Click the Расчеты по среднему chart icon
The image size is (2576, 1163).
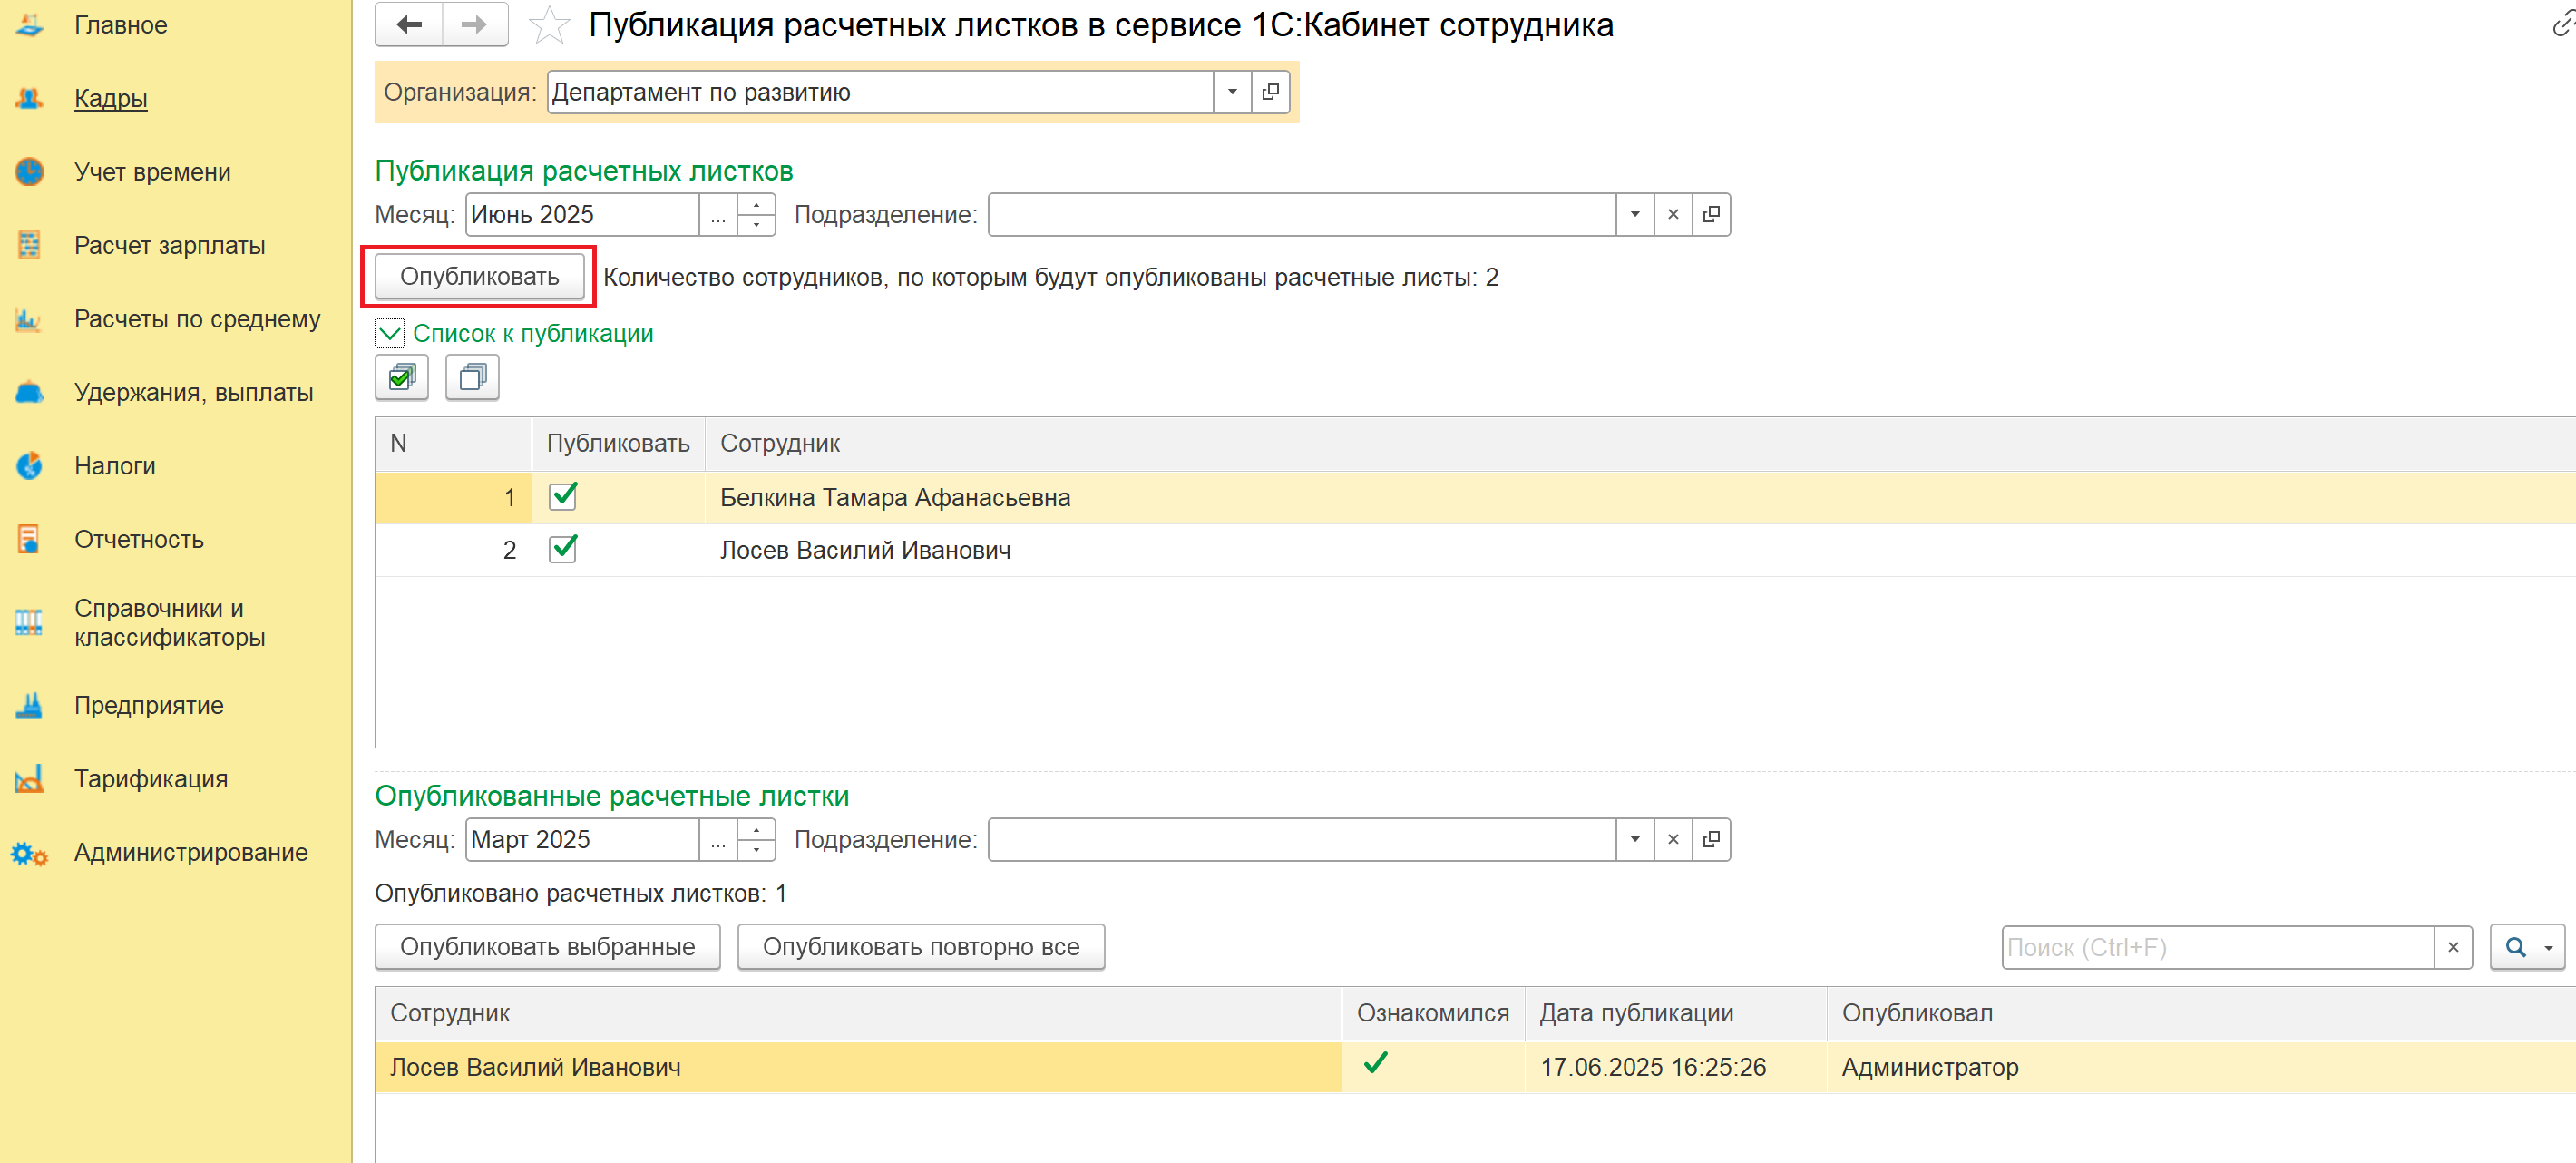point(29,319)
